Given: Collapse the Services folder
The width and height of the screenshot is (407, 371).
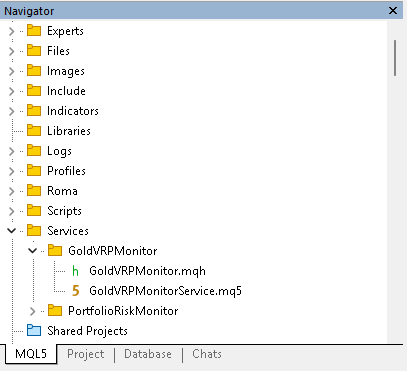Looking at the screenshot, I should coord(12,231).
